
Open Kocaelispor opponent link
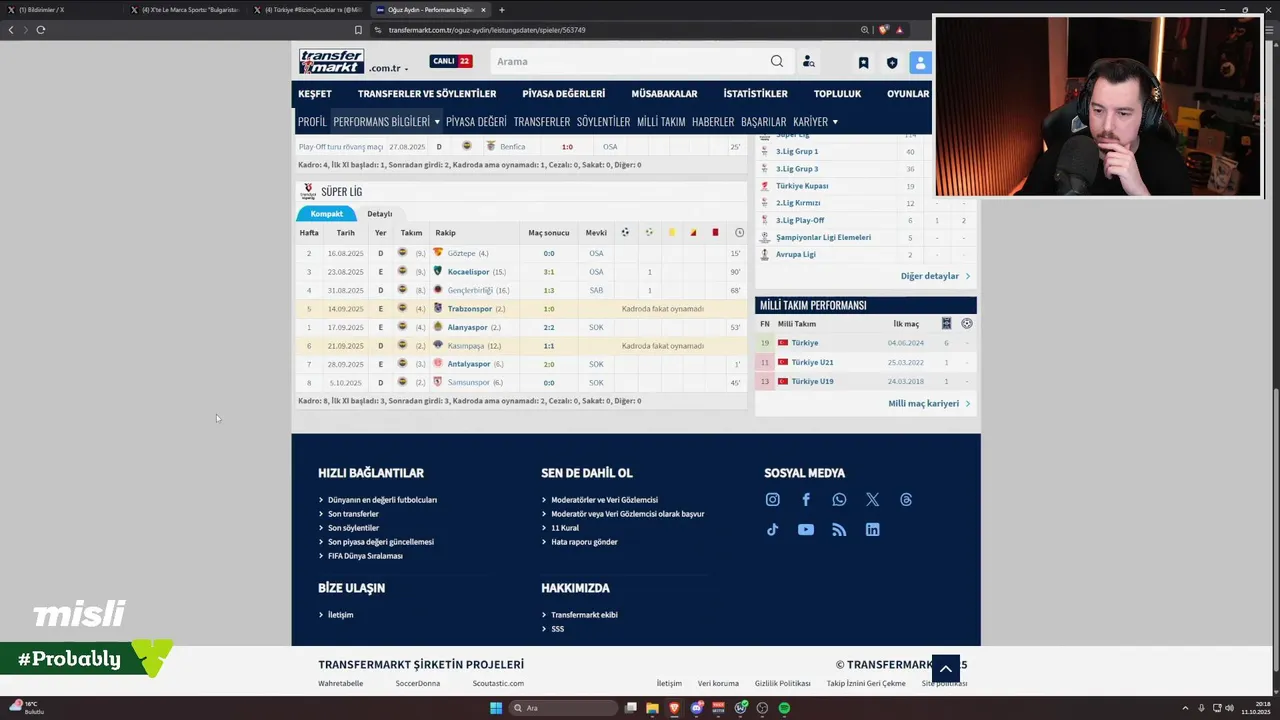coord(468,272)
